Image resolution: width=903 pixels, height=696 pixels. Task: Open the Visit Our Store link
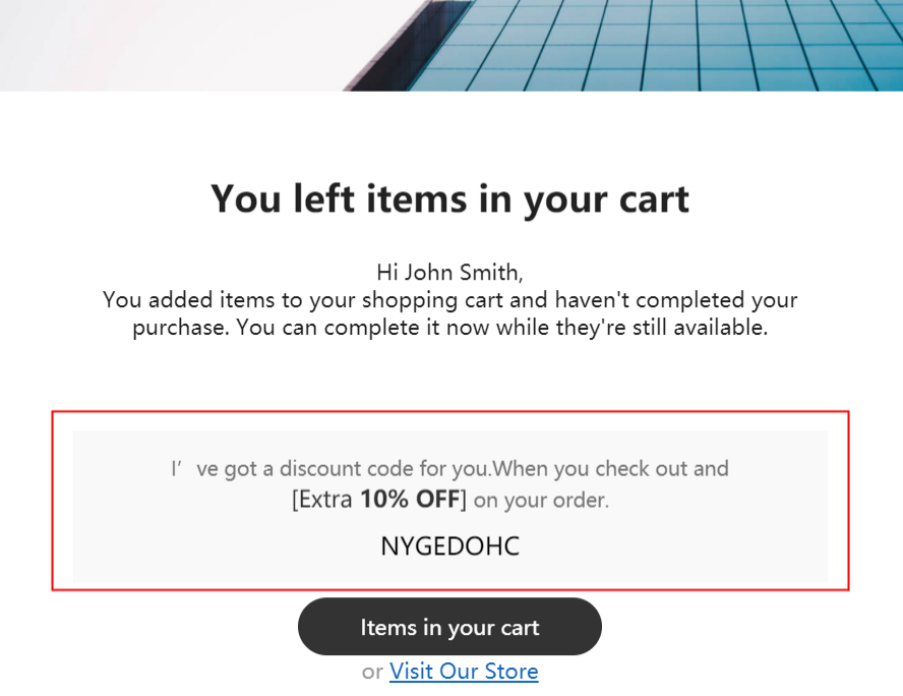pos(464,671)
